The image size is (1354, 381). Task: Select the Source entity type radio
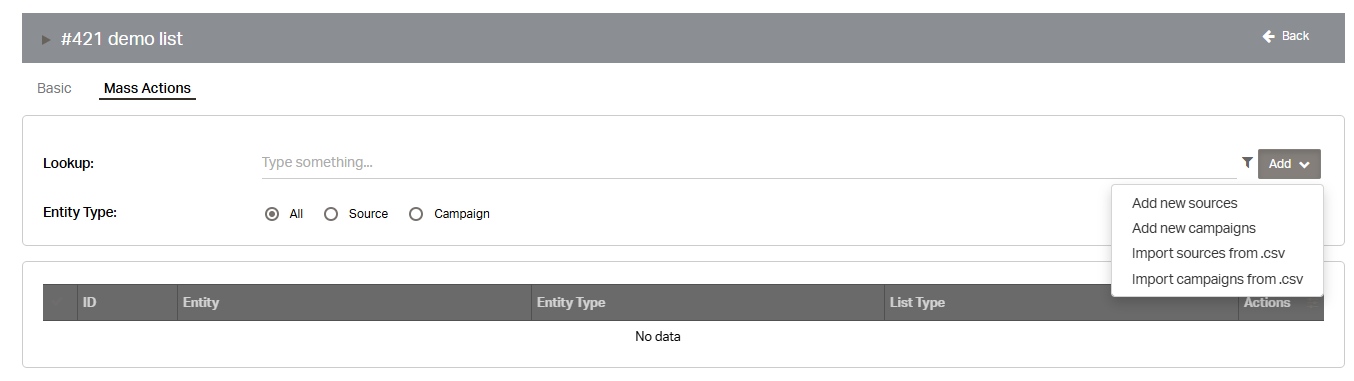pyautogui.click(x=332, y=214)
